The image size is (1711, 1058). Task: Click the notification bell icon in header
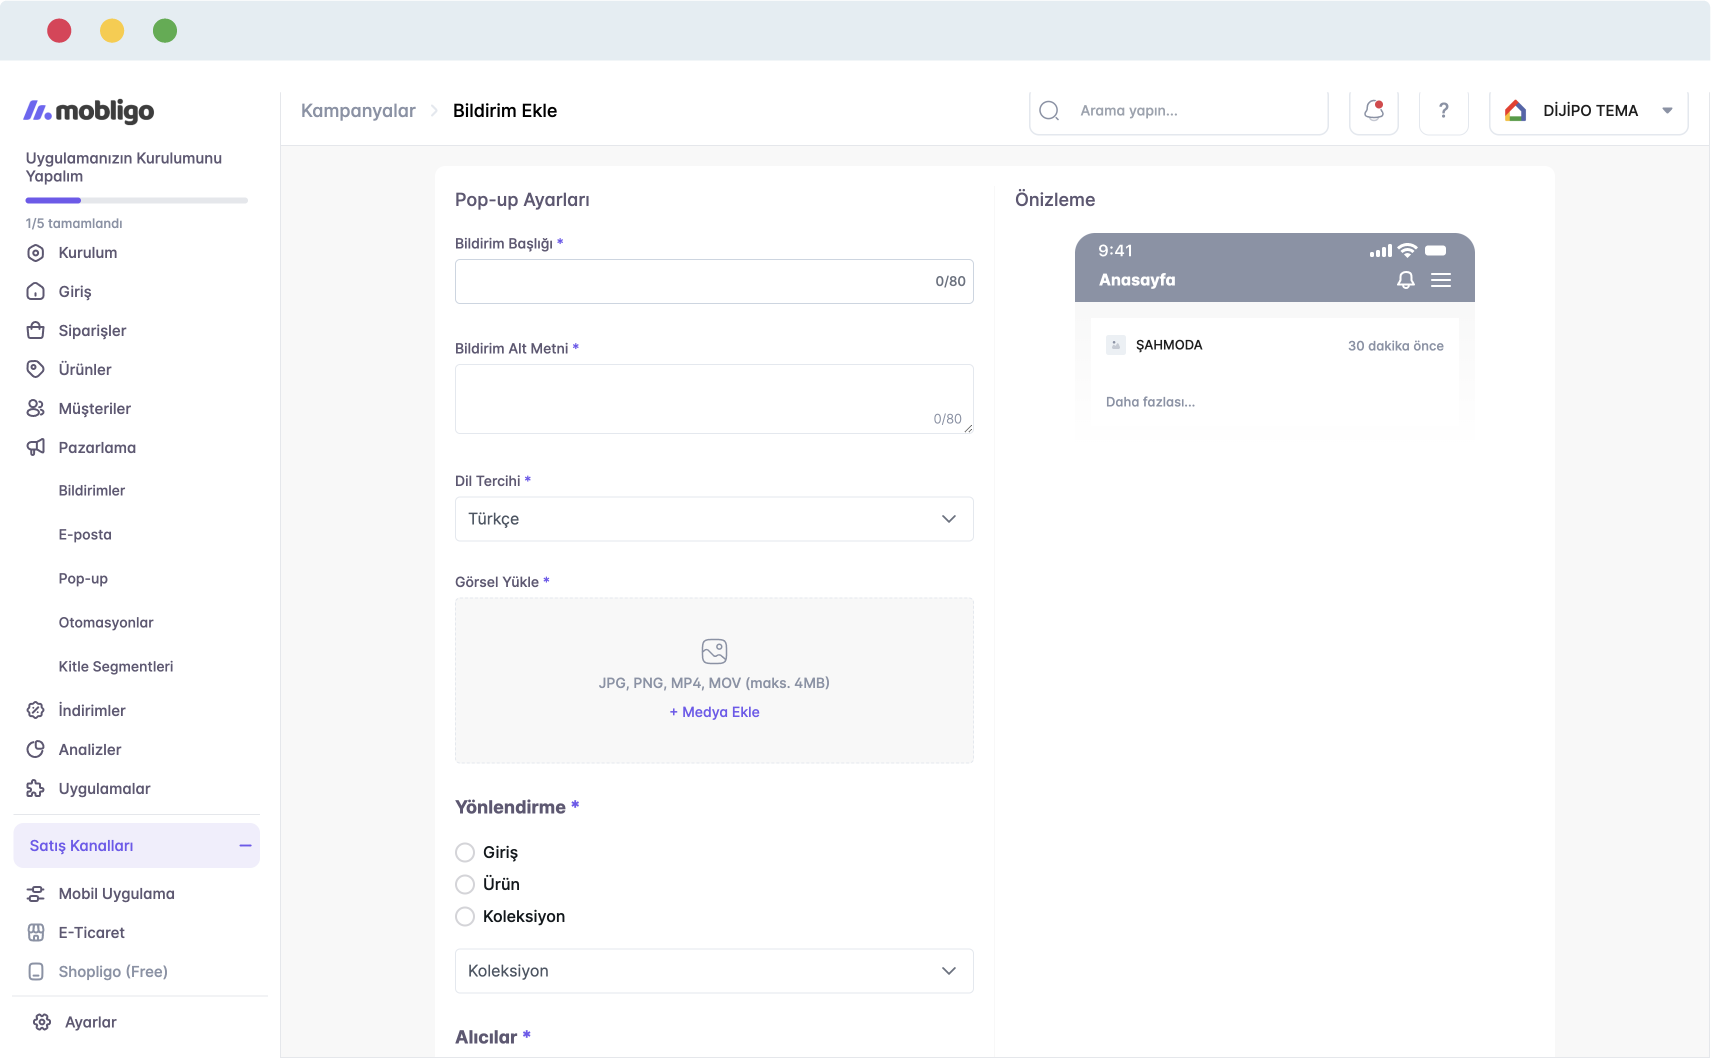click(1373, 111)
